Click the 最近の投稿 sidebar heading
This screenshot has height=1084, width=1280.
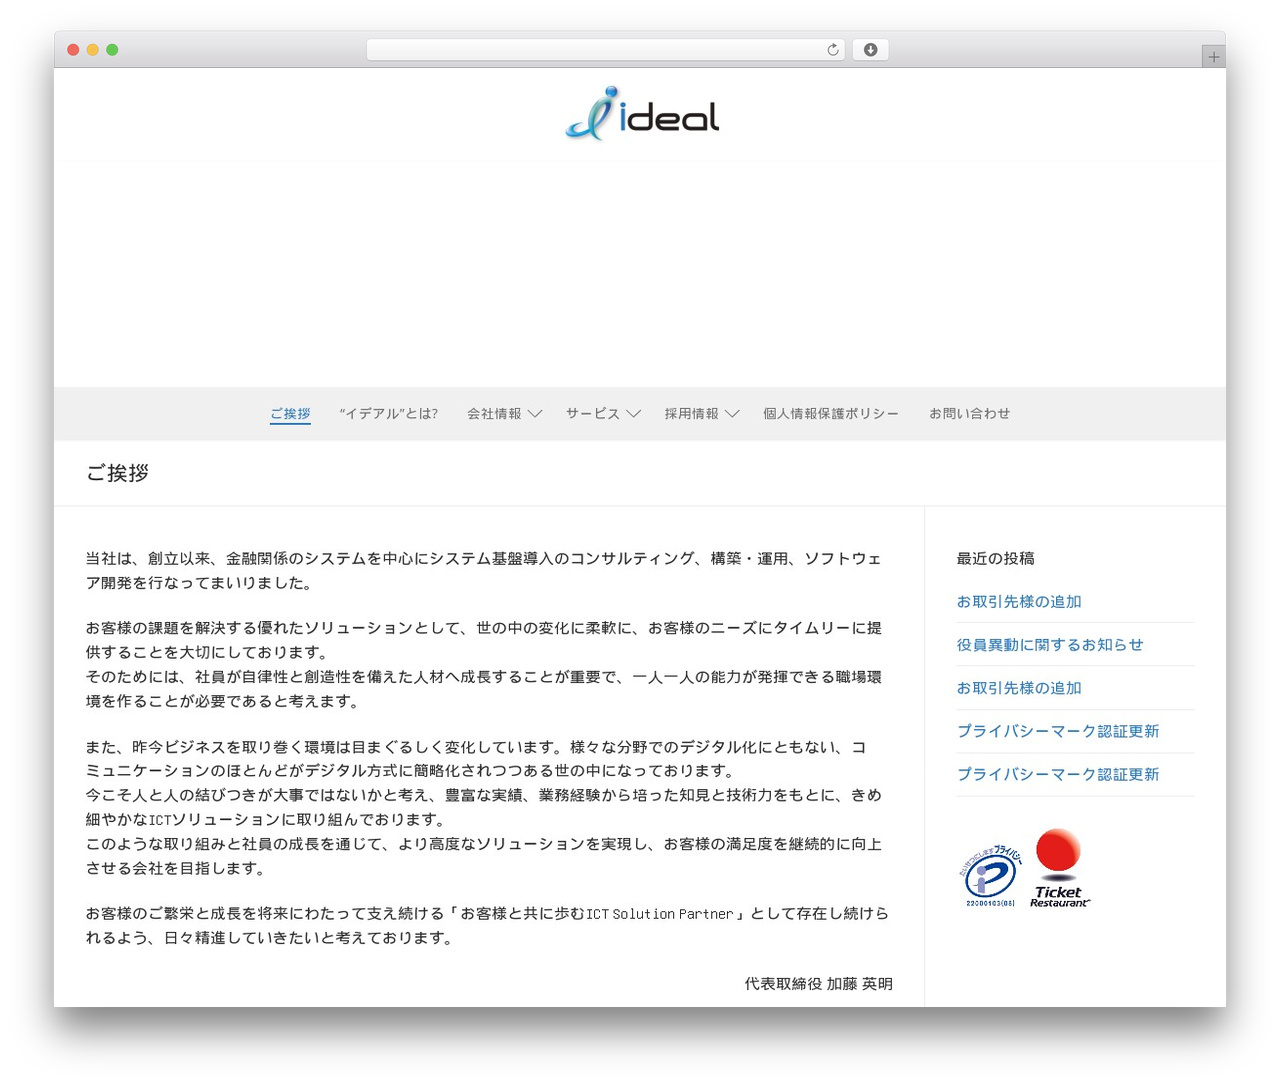click(996, 558)
